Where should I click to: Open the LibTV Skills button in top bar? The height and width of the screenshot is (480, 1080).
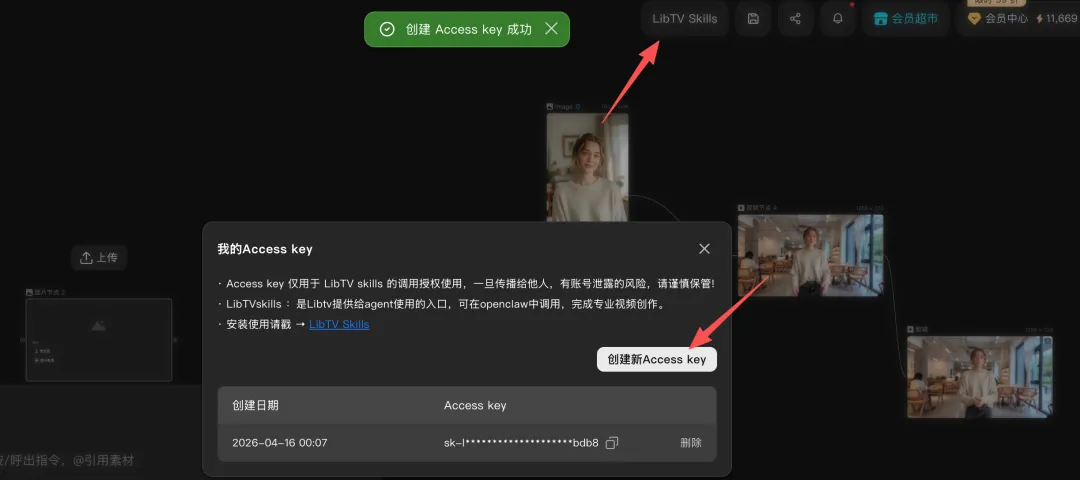(x=685, y=19)
